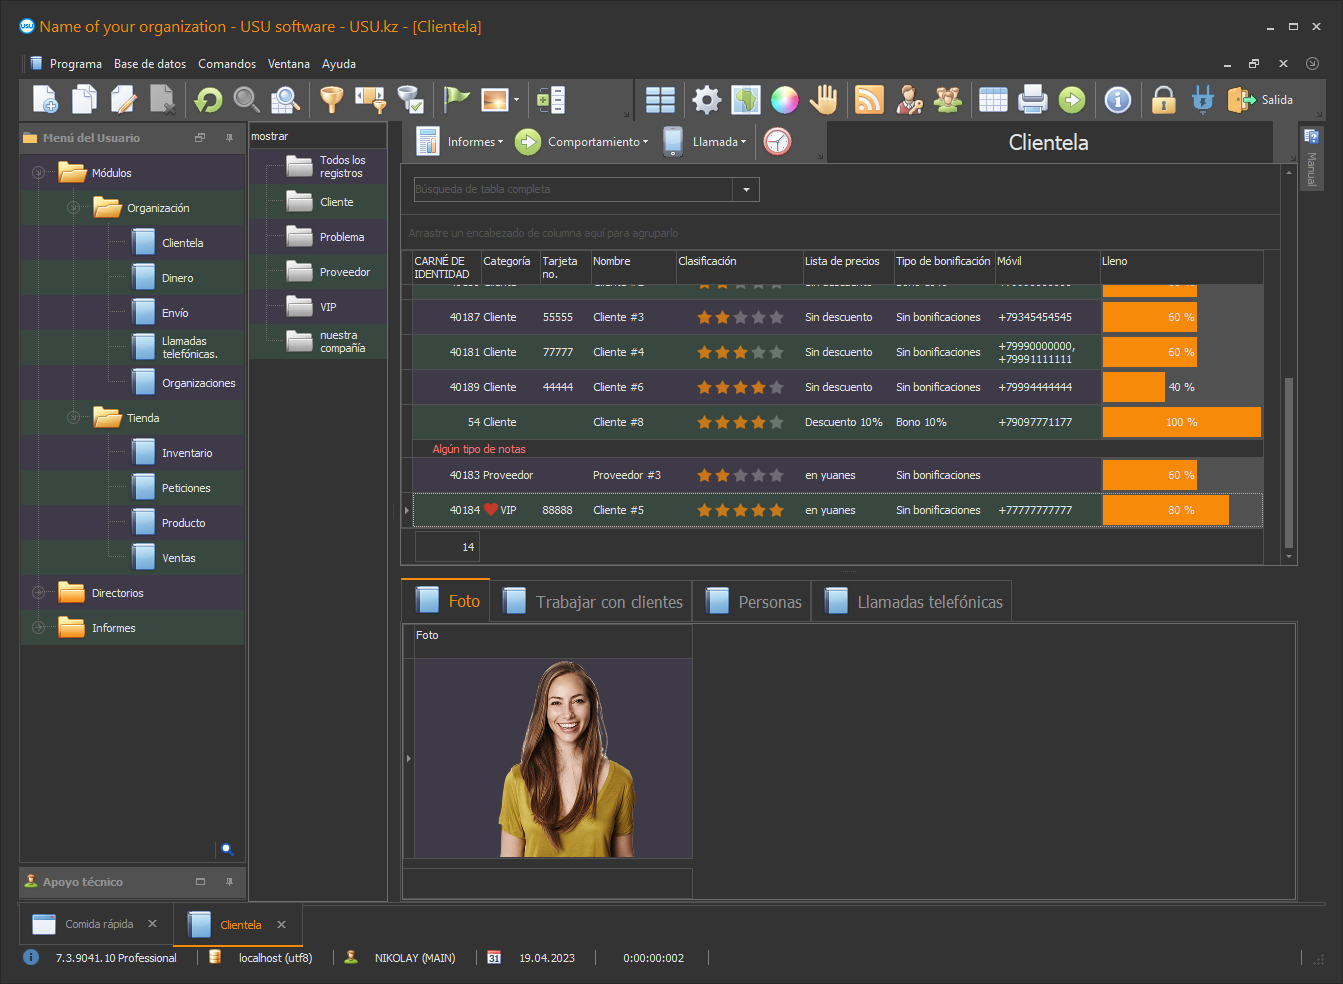Open the dropdown arrow beside picture icon
Viewport: 1343px width, 984px height.
(x=516, y=100)
